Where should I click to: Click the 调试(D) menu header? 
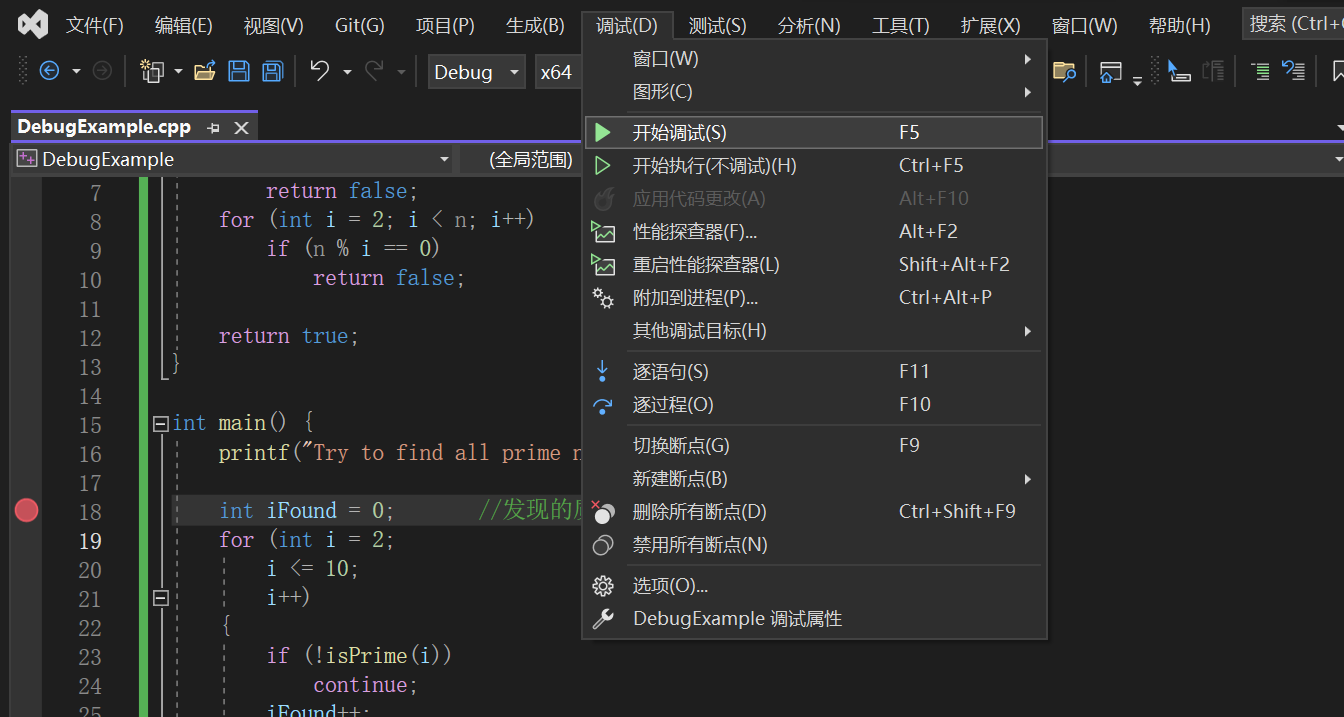(x=627, y=25)
